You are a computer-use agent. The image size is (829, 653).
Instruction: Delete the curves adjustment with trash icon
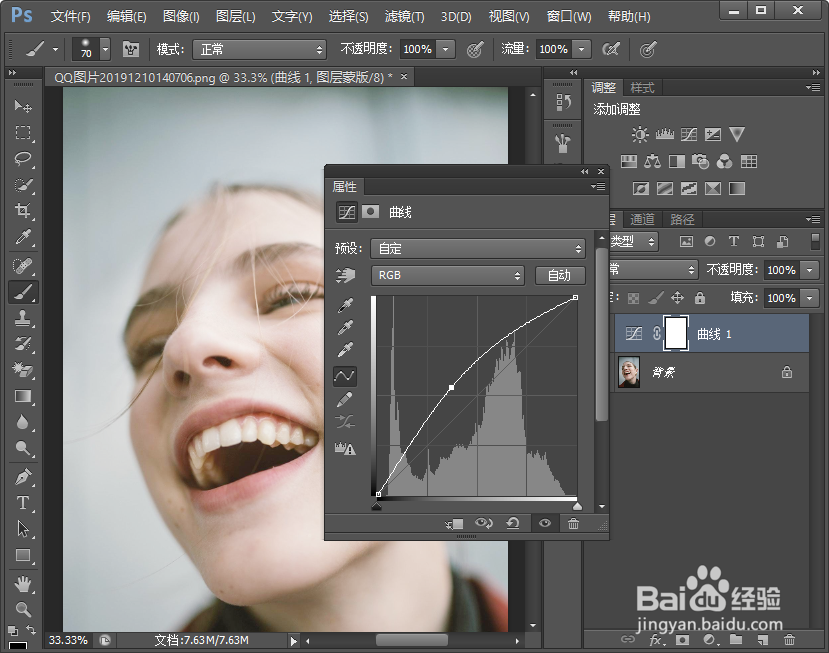pyautogui.click(x=573, y=523)
